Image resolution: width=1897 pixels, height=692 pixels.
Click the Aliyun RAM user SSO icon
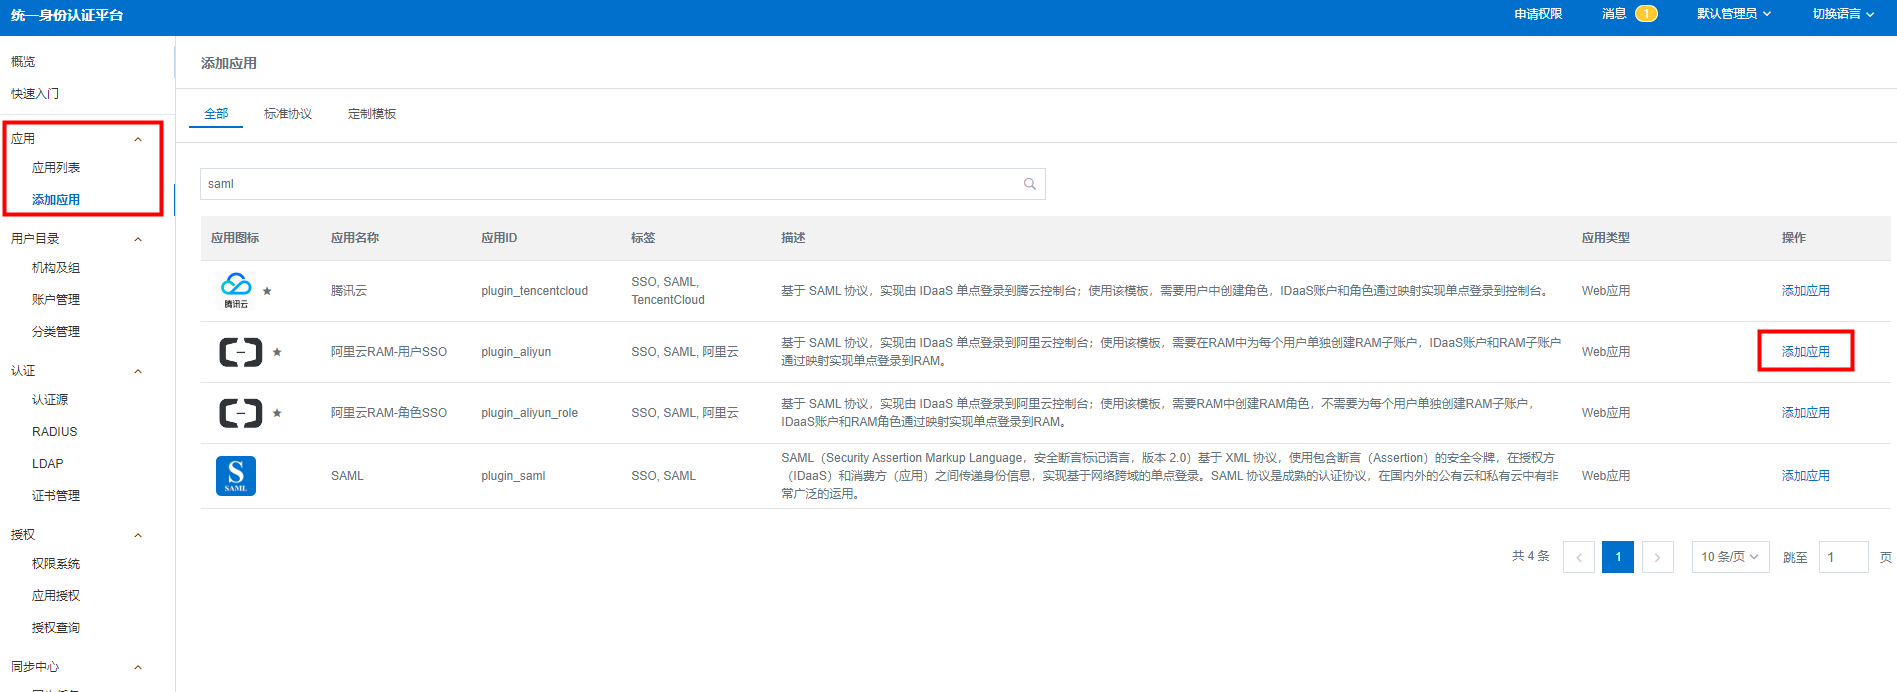point(240,352)
